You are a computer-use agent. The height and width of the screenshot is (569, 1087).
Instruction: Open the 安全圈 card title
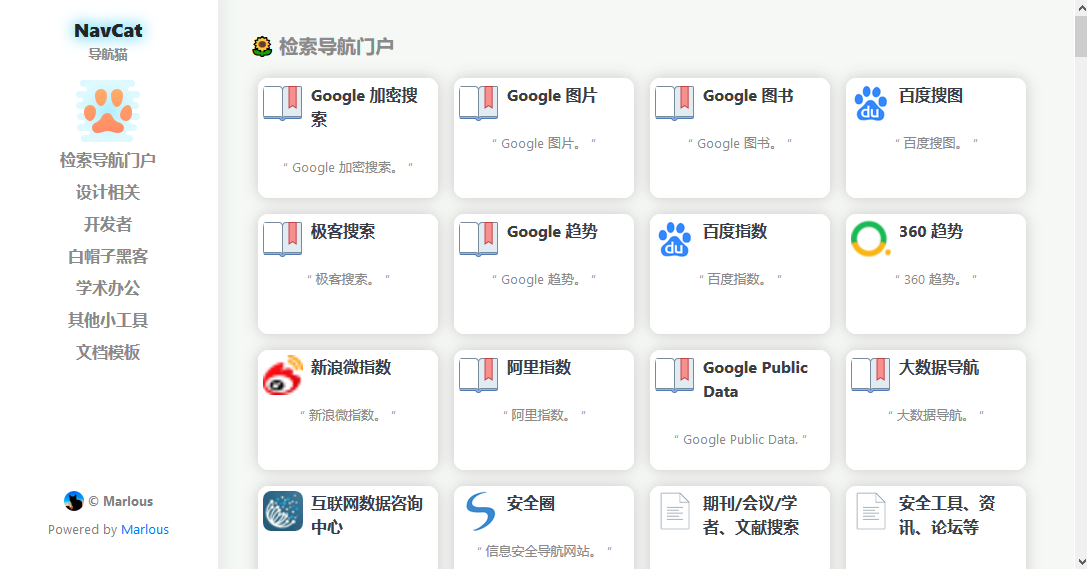pos(531,503)
